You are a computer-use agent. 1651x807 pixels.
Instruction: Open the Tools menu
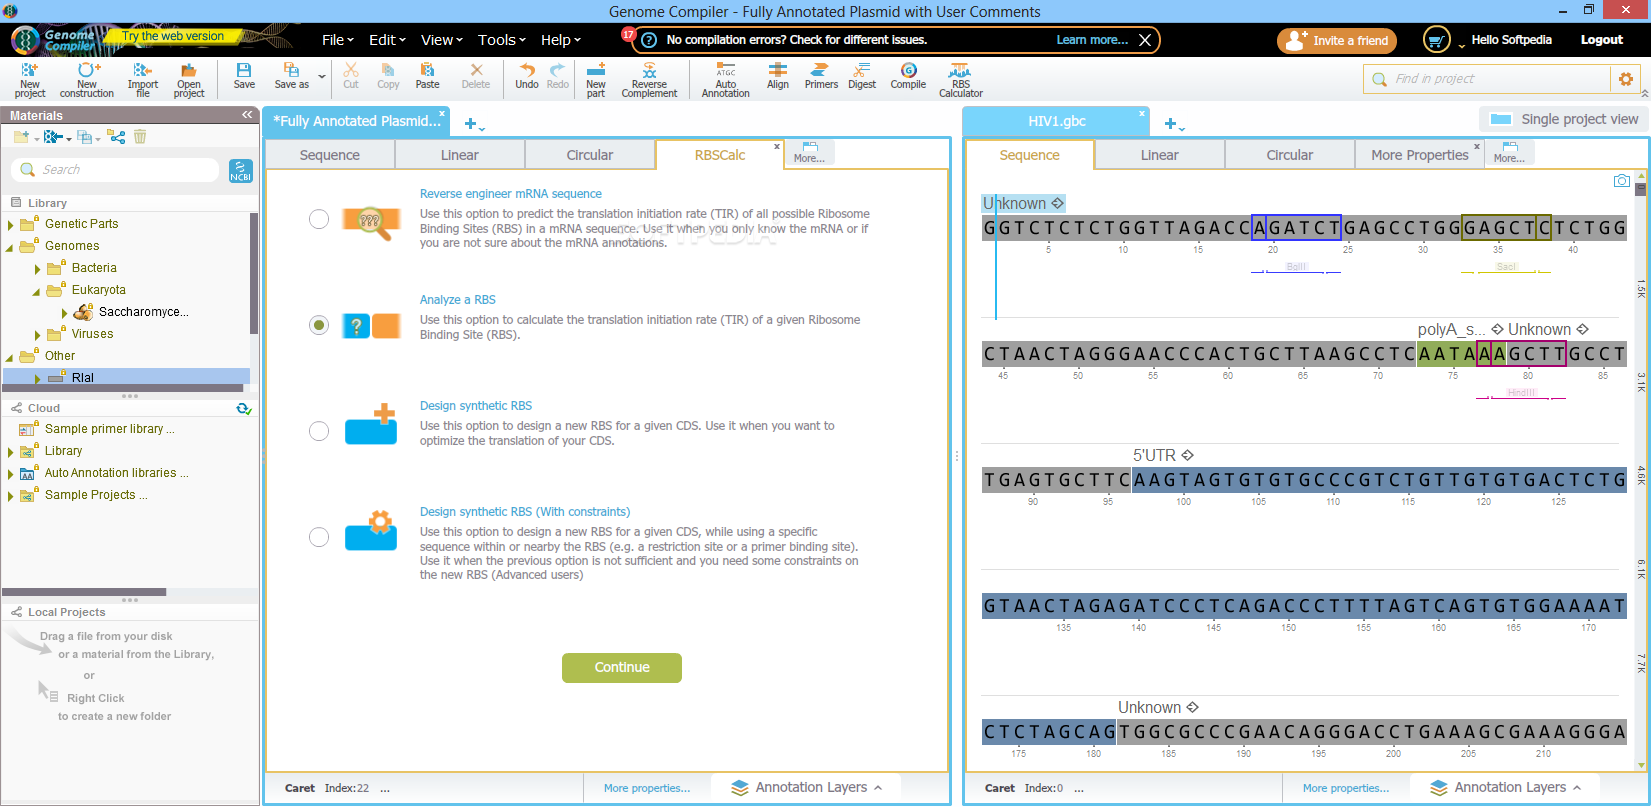click(x=501, y=40)
